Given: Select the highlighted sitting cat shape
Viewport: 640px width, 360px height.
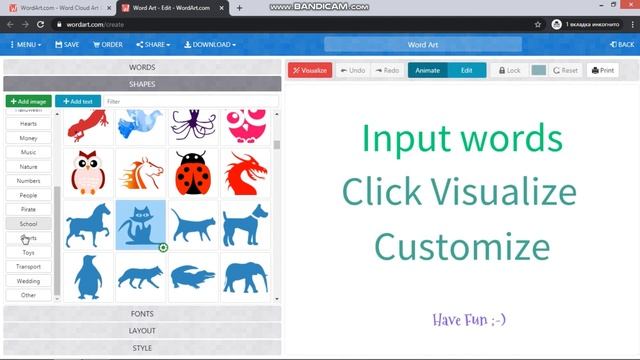Looking at the screenshot, I should 140,225.
